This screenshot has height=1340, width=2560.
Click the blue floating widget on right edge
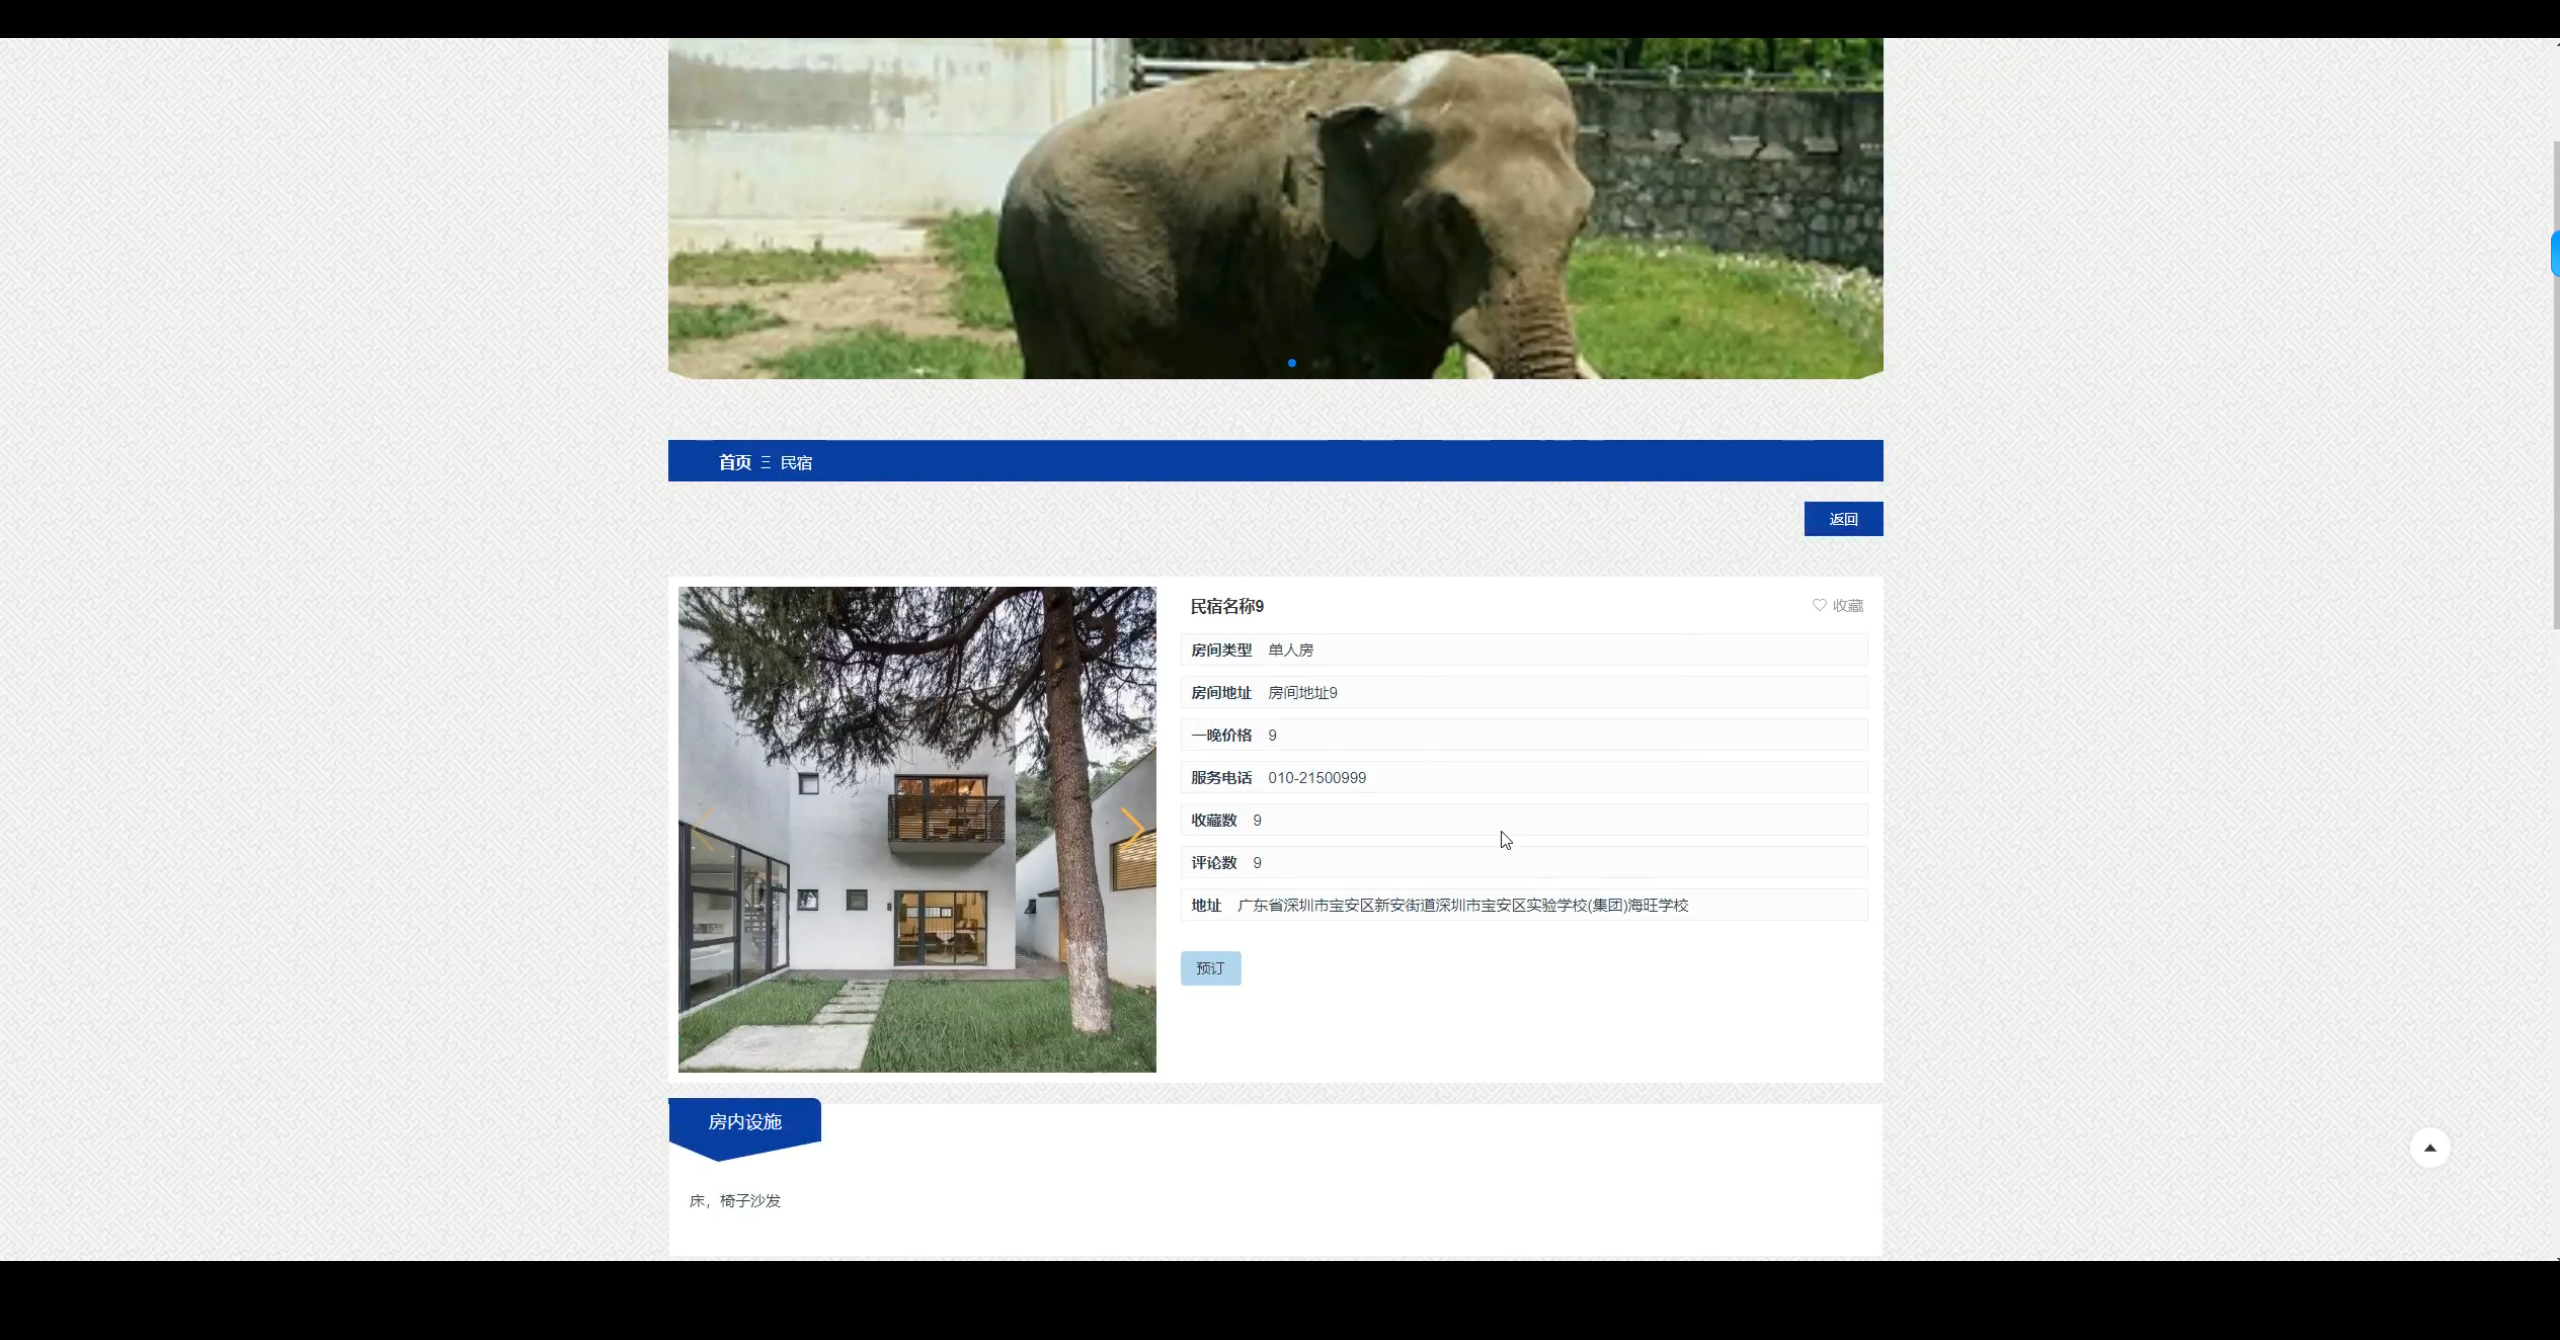pos(2554,253)
